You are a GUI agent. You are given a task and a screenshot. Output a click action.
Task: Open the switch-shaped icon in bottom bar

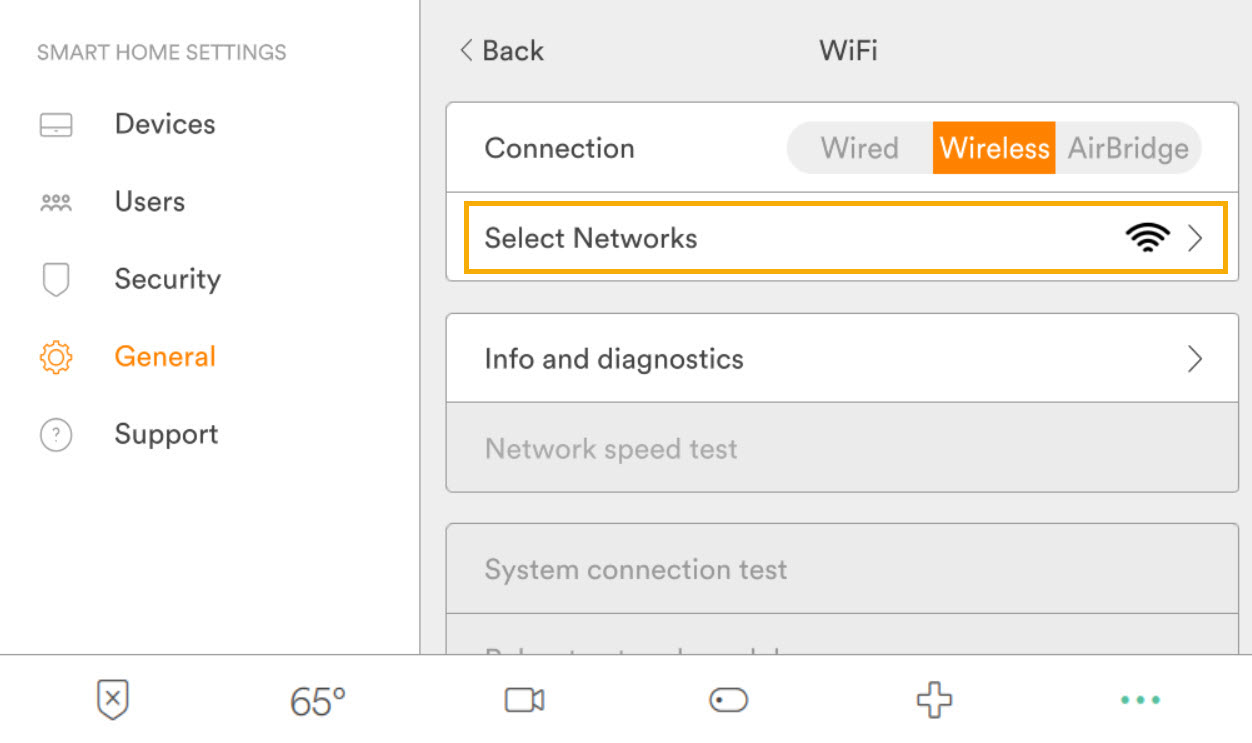(x=728, y=700)
